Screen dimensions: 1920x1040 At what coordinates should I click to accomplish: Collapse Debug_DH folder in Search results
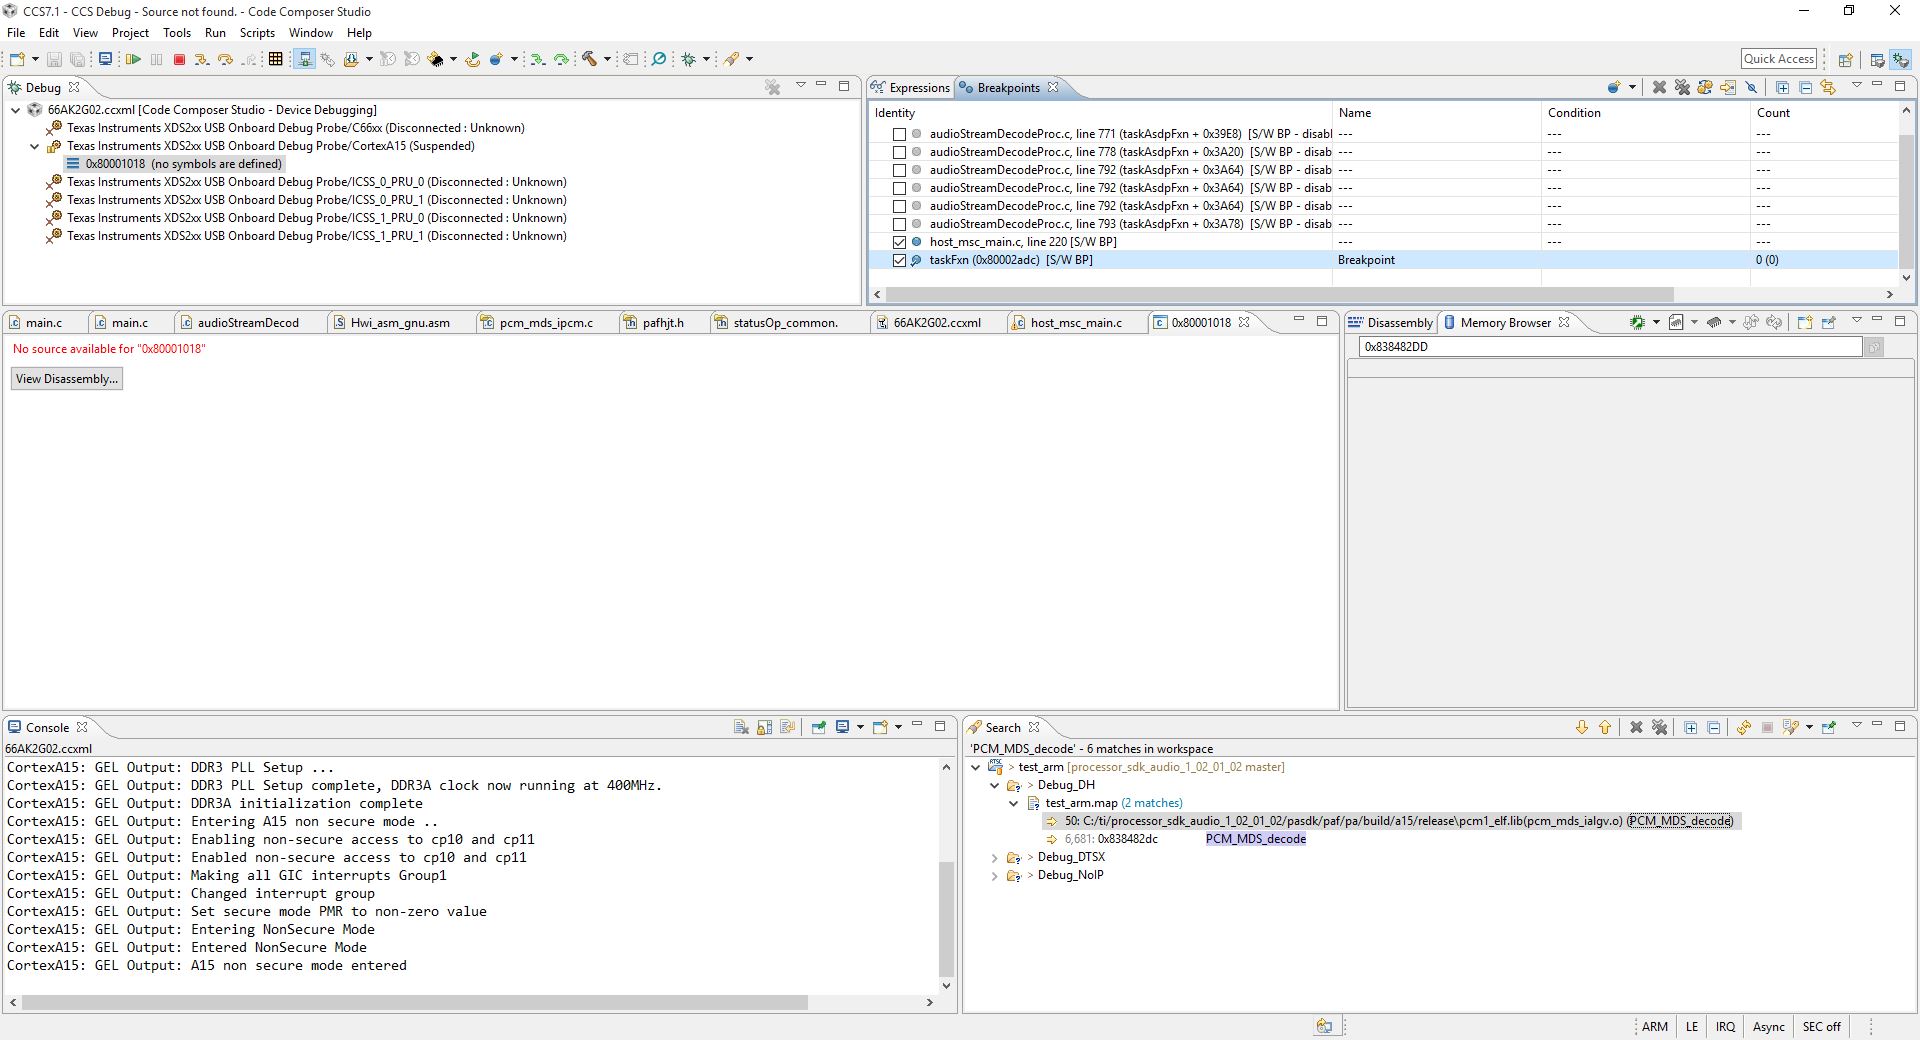pos(995,785)
